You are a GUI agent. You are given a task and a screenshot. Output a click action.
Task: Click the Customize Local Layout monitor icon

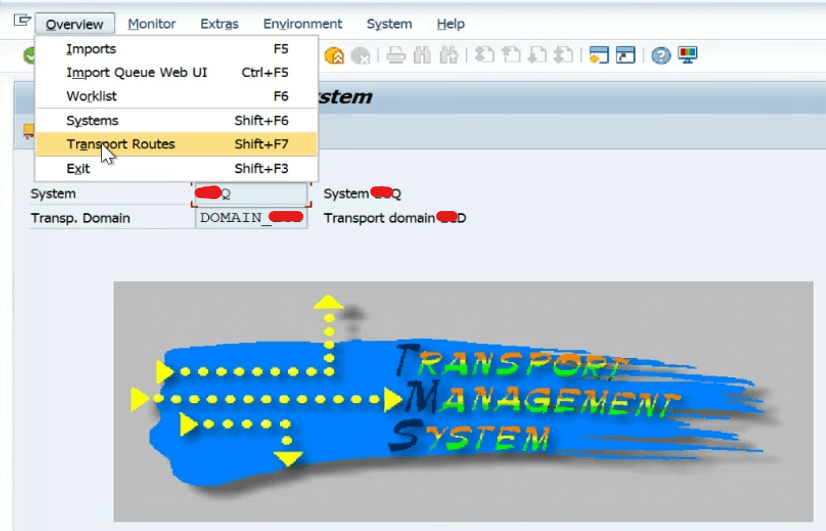[x=687, y=55]
